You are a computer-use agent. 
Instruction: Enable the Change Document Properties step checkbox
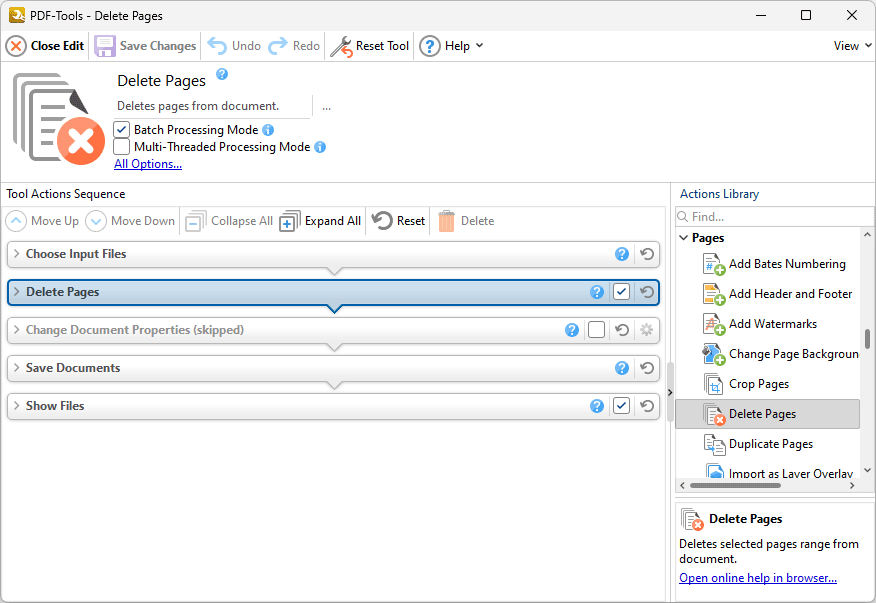tap(596, 330)
